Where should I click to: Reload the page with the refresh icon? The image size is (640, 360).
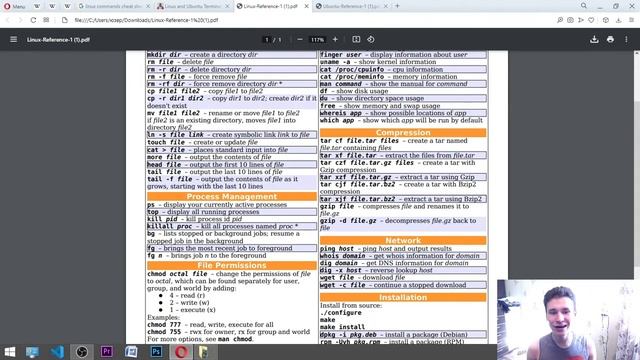click(x=33, y=20)
